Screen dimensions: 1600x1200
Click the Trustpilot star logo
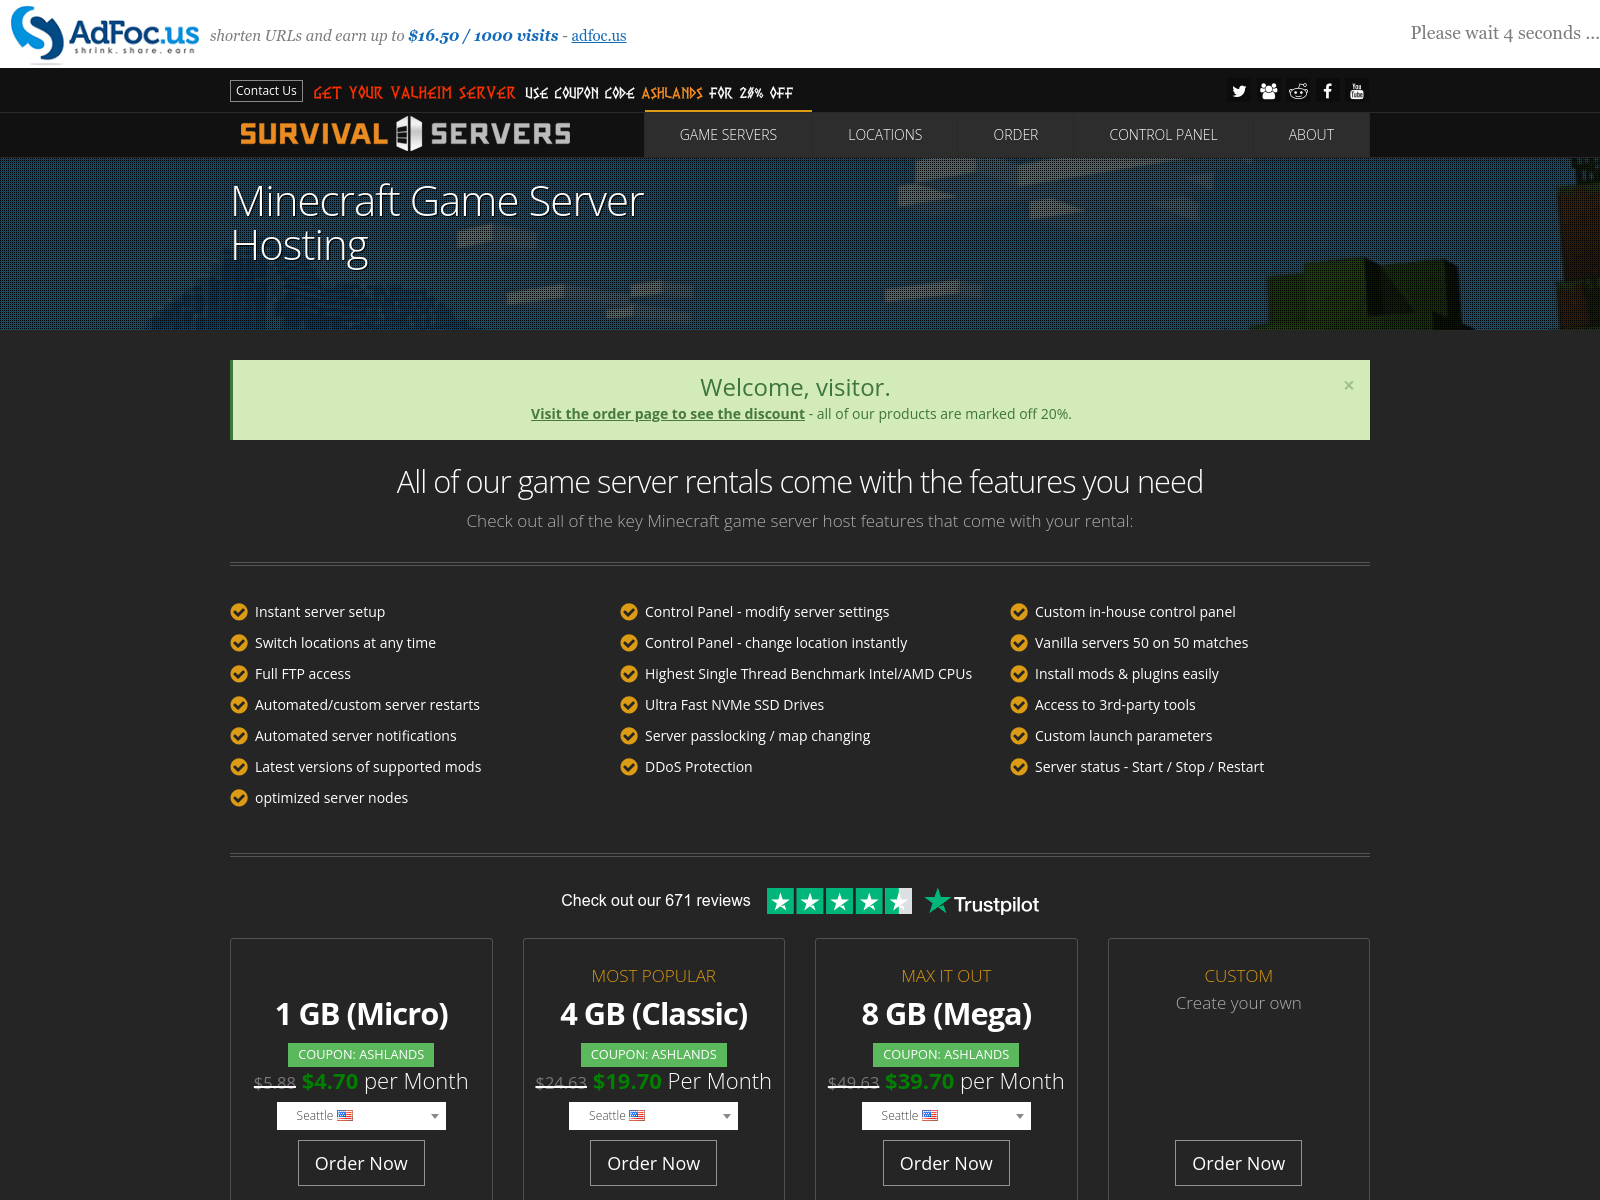(937, 901)
